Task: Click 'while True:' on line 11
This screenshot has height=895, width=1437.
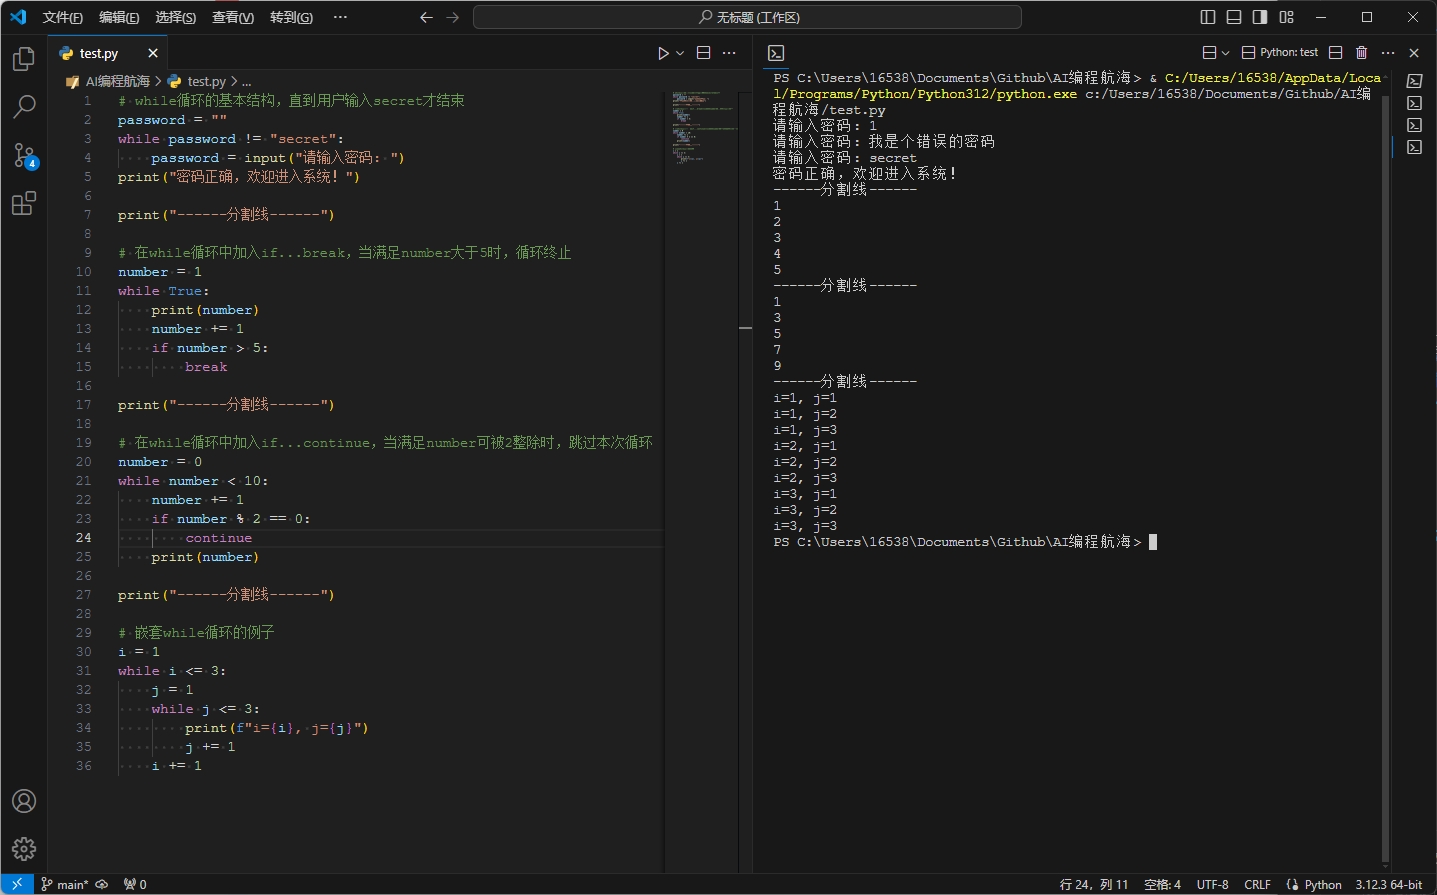Action: (x=164, y=291)
